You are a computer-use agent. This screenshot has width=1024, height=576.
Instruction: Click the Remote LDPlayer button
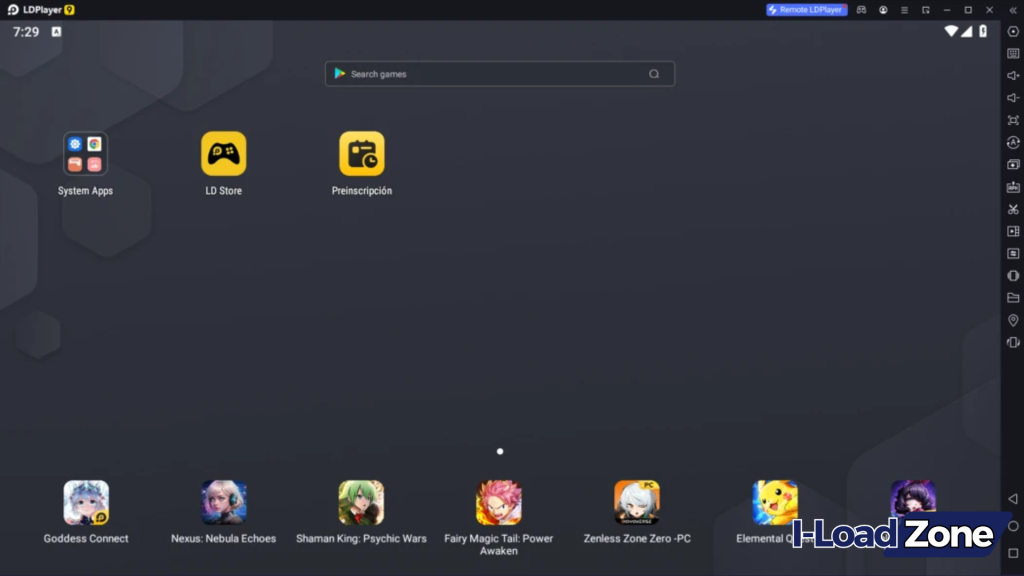pos(806,10)
